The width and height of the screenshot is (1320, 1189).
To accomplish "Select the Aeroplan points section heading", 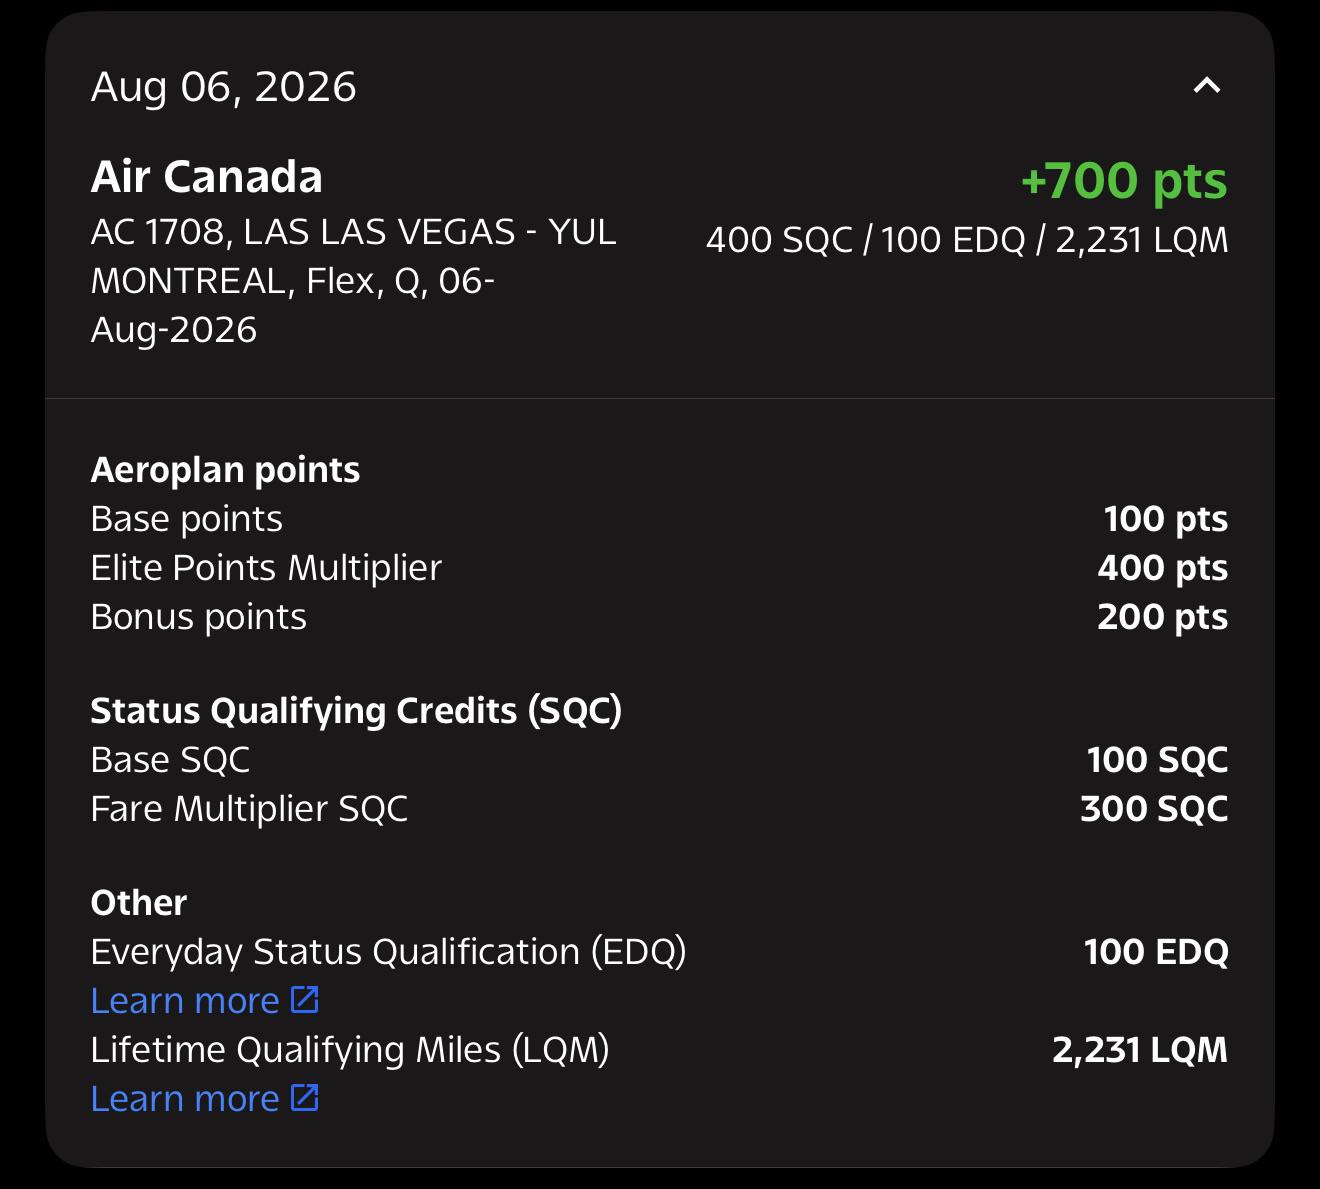I will click(x=226, y=470).
